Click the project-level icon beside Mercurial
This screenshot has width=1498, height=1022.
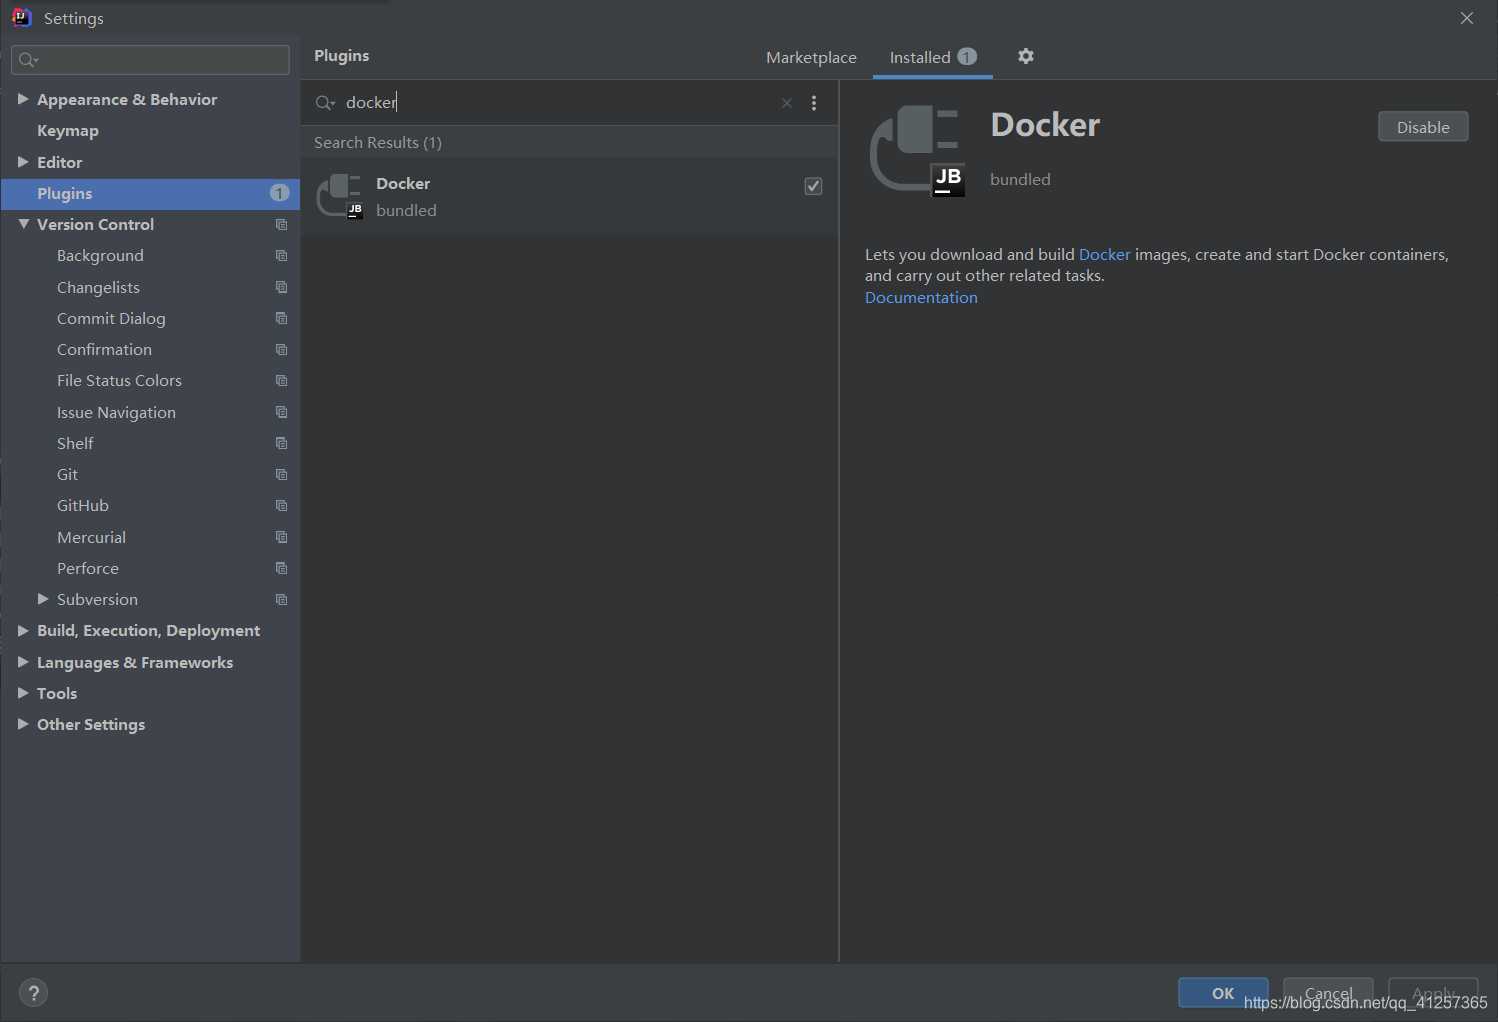point(281,537)
